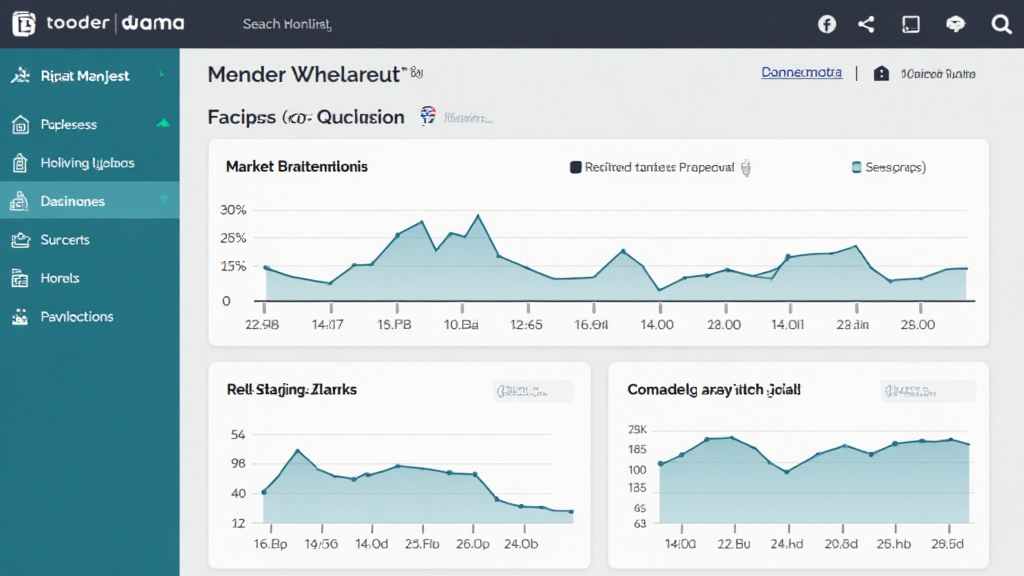Click the app logo in top-left corner

tap(24, 24)
